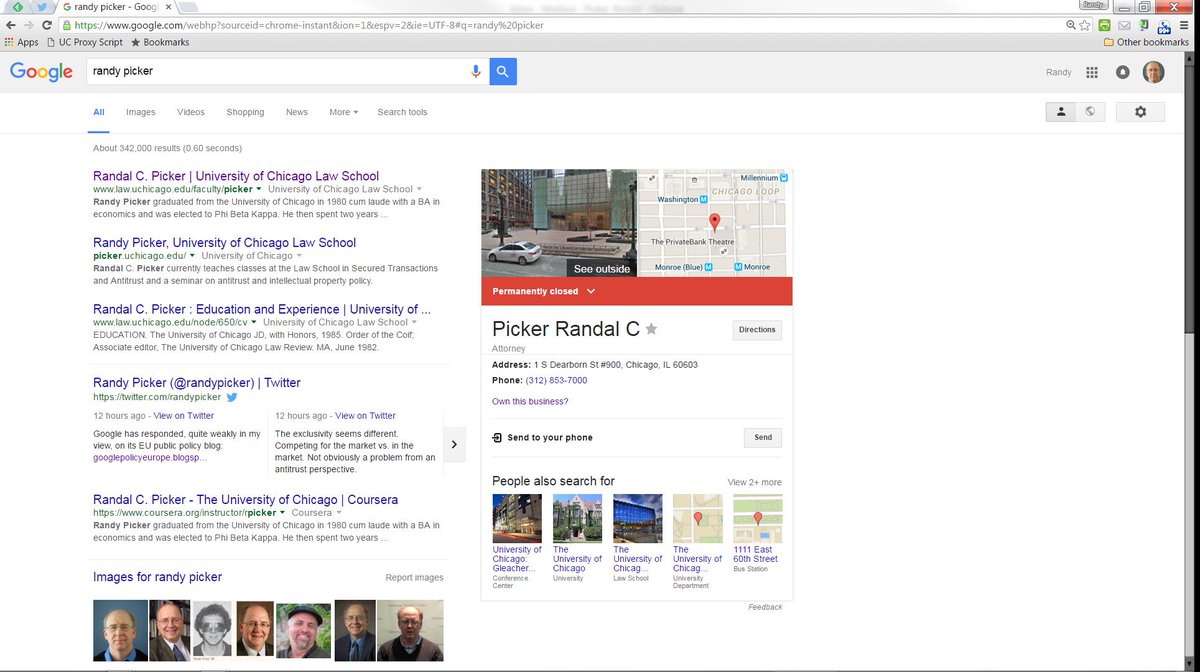Open dropdown arrow after gray Coursera label
Image resolution: width=1200 pixels, height=672 pixels.
(339, 513)
